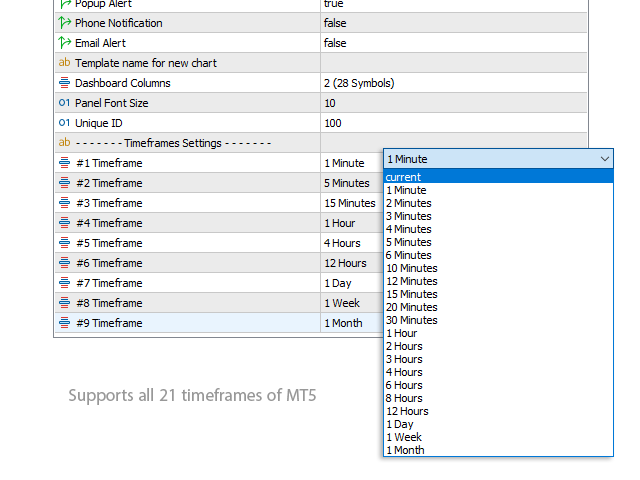Click the #9 Timeframe enum icon
The image size is (640, 480).
64,322
